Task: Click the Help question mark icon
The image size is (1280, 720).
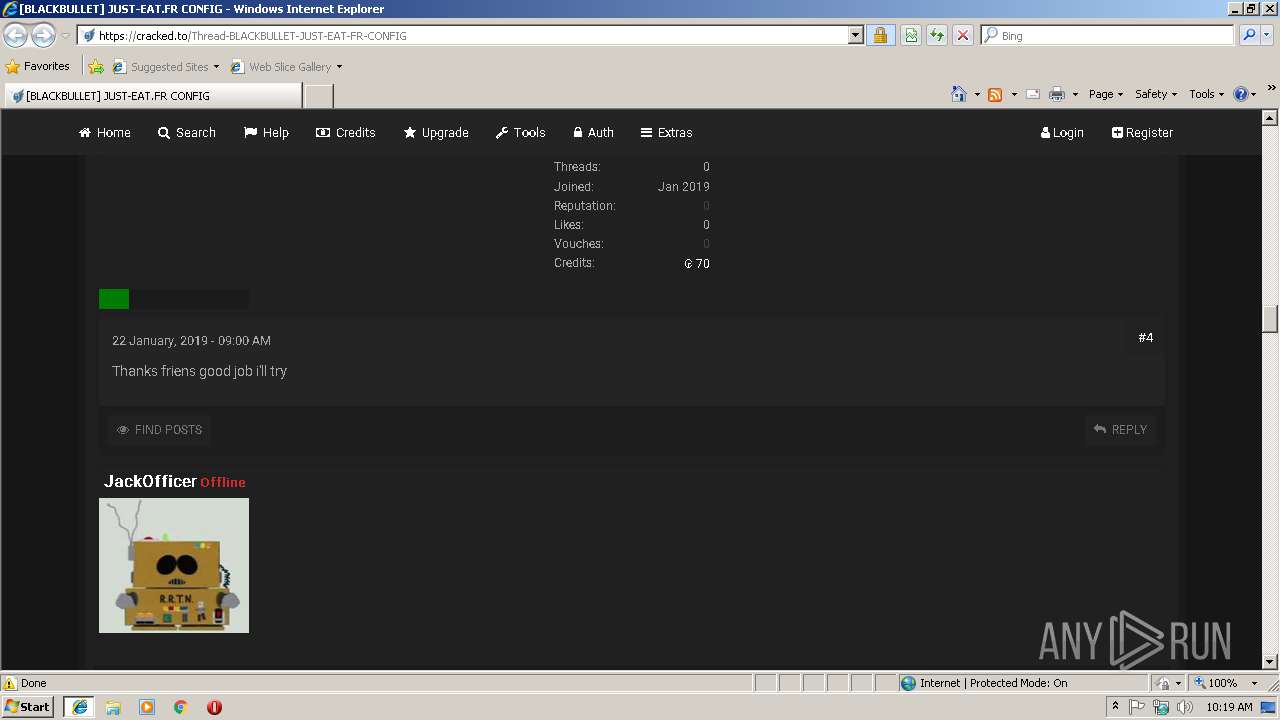Action: (1241, 94)
